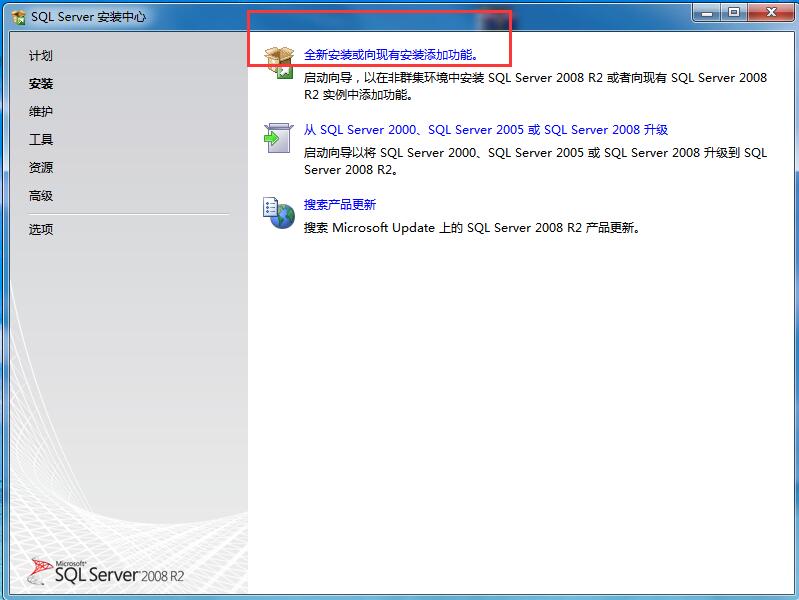Select 高级 in the left sidebar

(x=41, y=196)
